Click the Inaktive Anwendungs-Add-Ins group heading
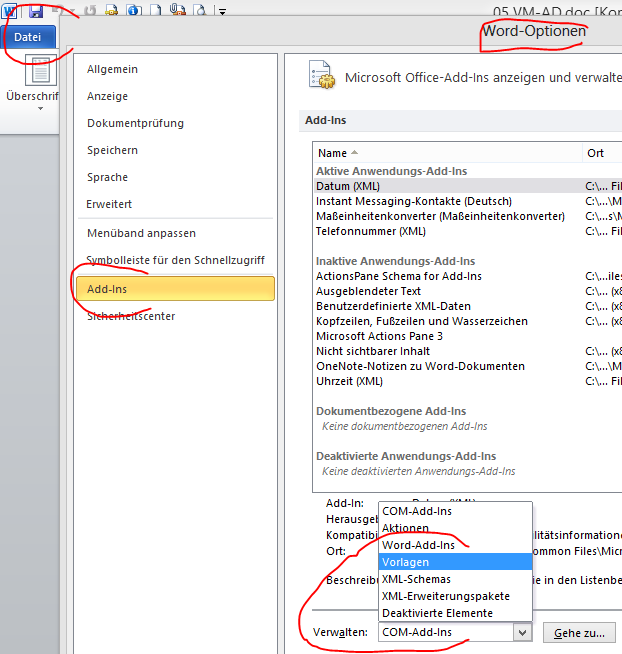The width and height of the screenshot is (622, 654). coord(395,261)
